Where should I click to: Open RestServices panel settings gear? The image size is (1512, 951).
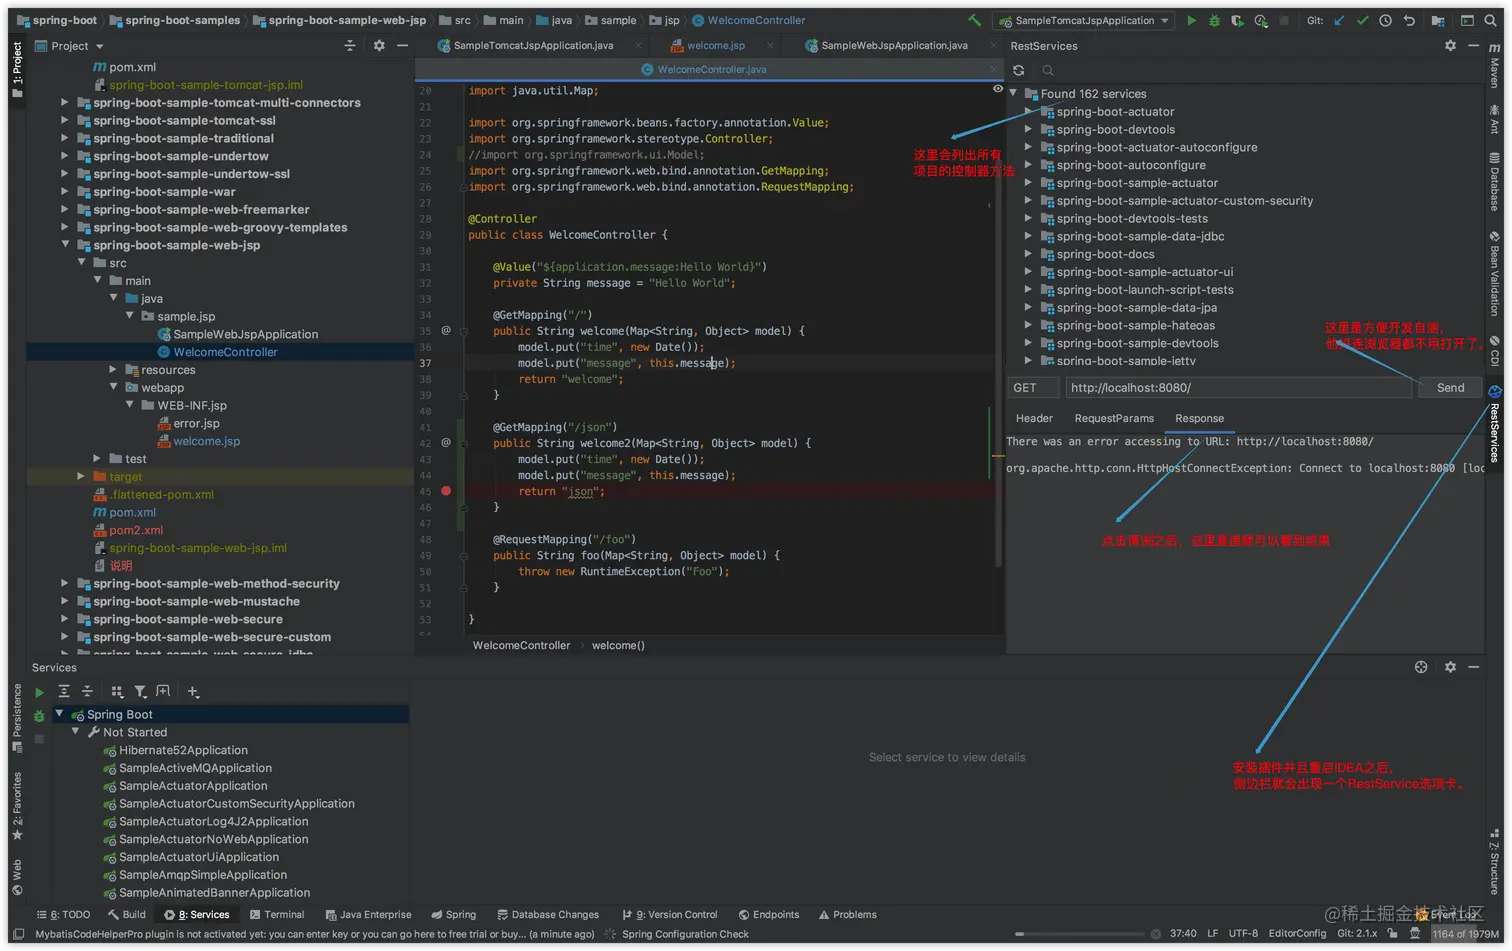[x=1450, y=45]
